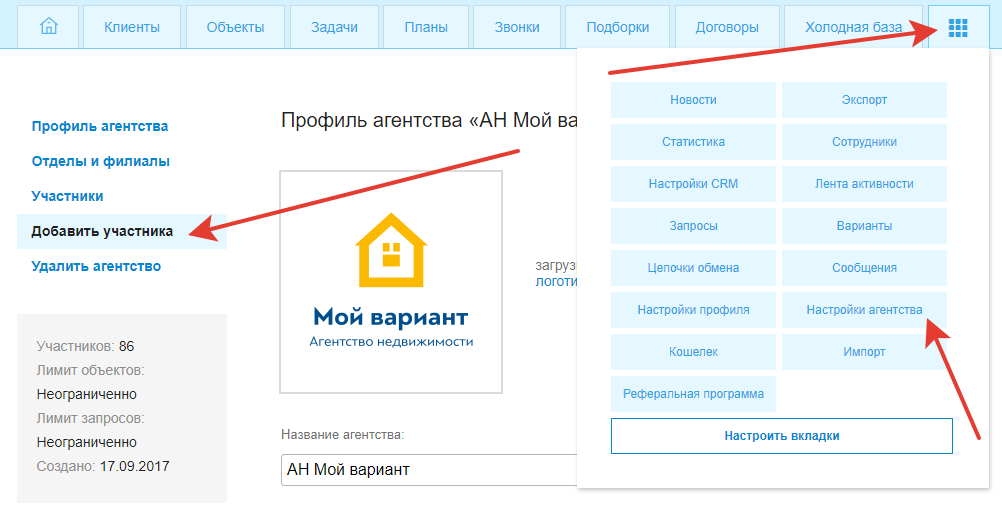Image resolution: width=1002 pixels, height=513 pixels.
Task: Open the Клиенты tab
Action: point(132,27)
